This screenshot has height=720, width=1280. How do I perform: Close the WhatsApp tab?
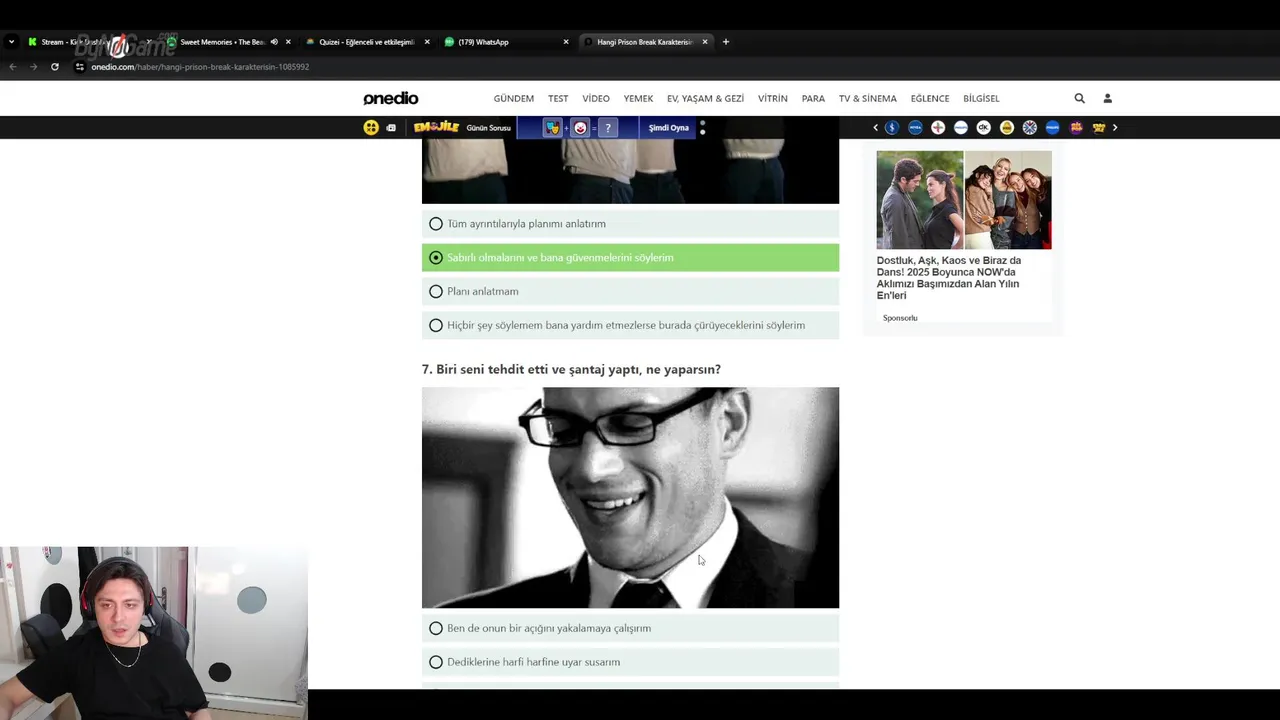[566, 42]
